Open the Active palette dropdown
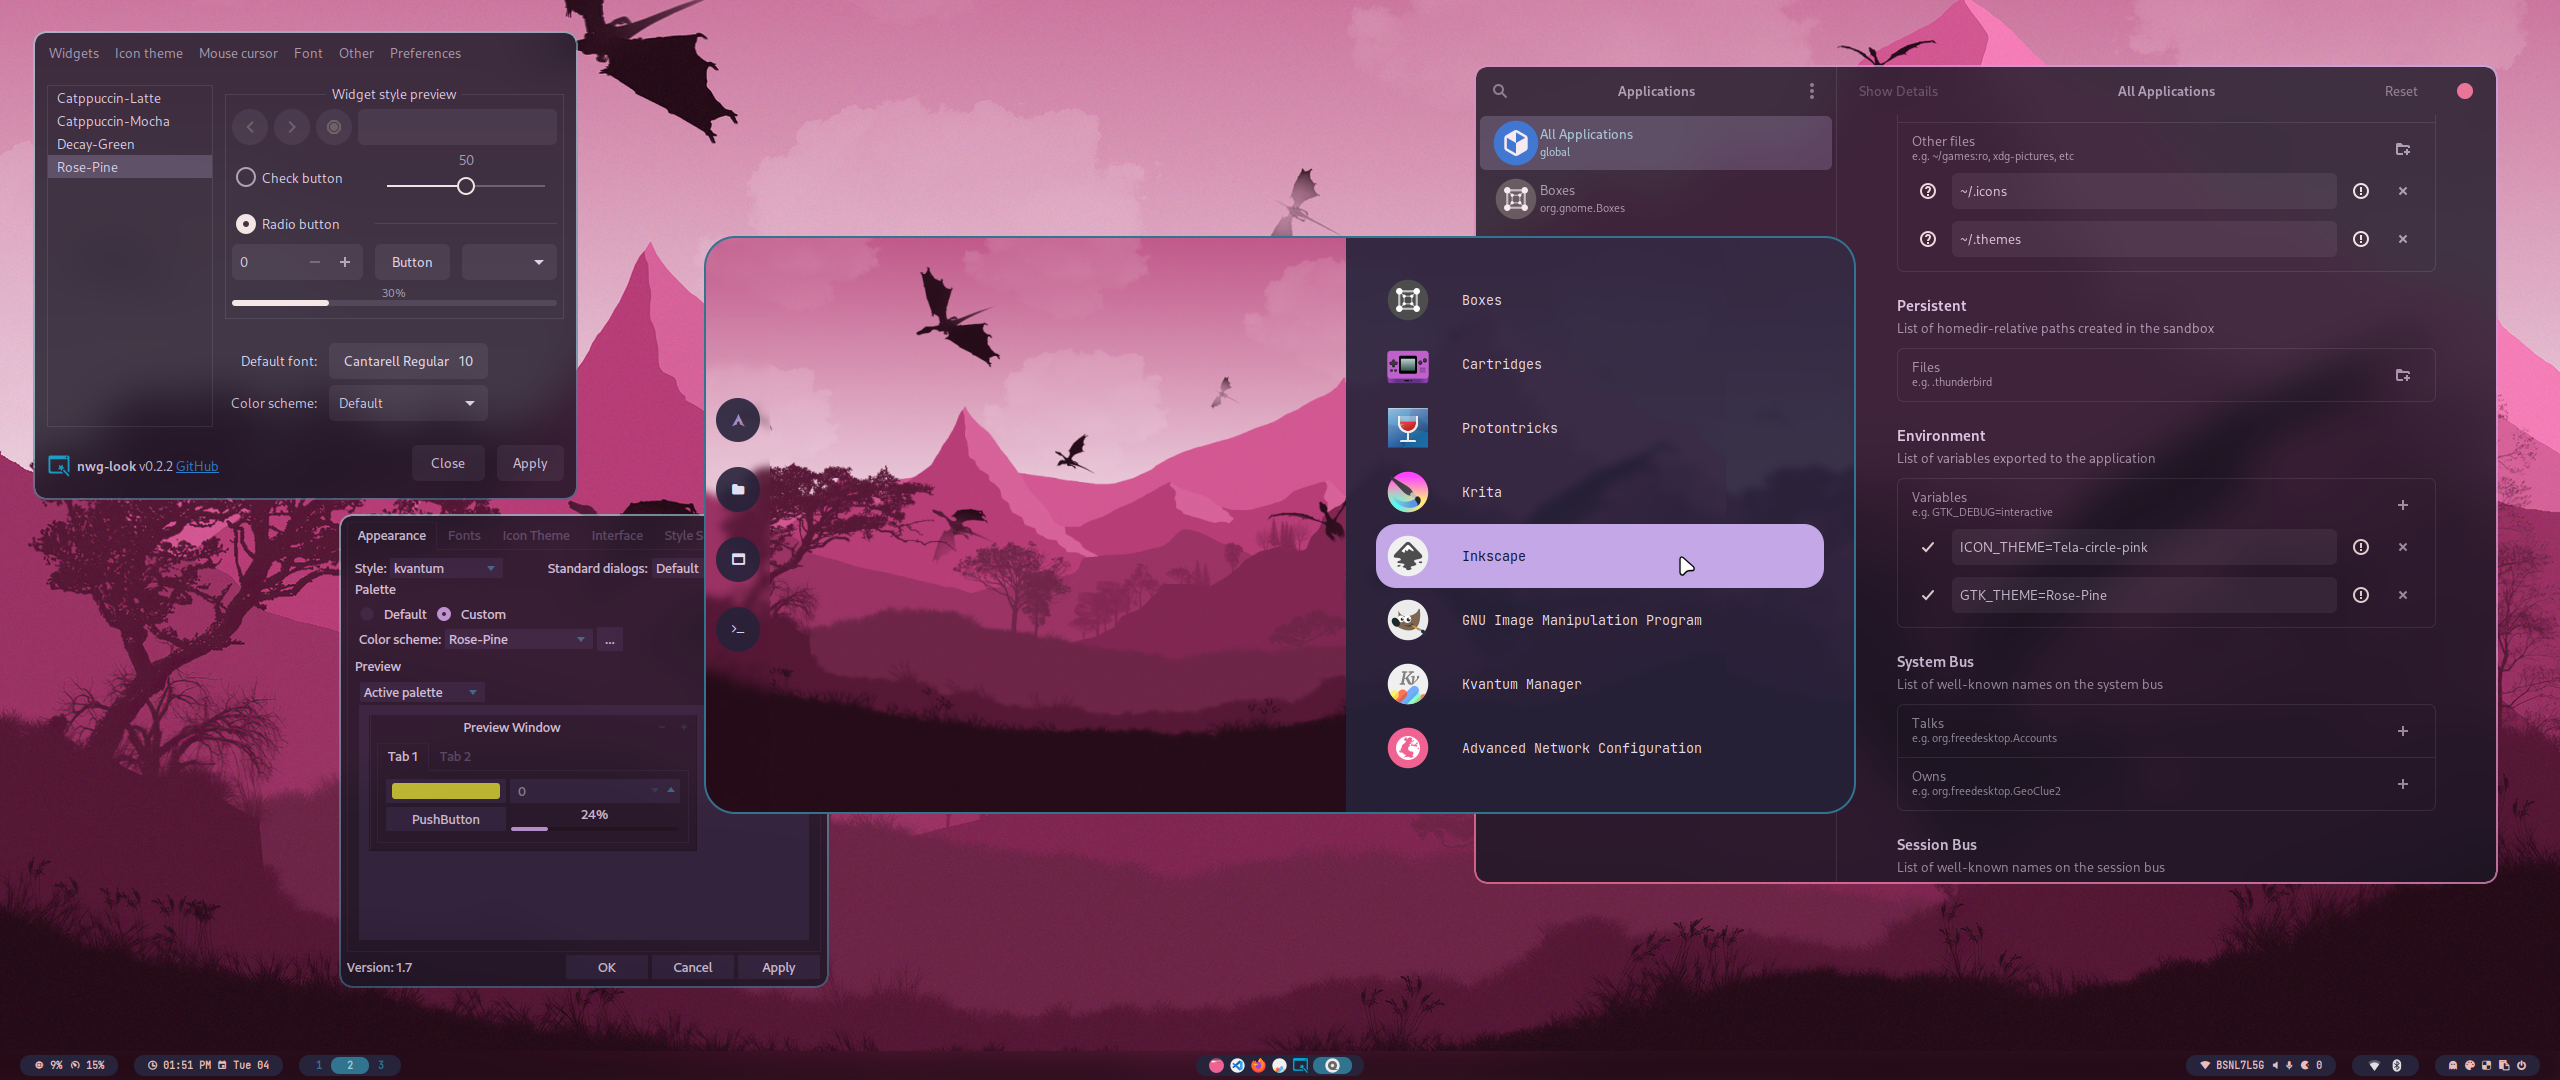The width and height of the screenshot is (2560, 1080). click(x=421, y=692)
